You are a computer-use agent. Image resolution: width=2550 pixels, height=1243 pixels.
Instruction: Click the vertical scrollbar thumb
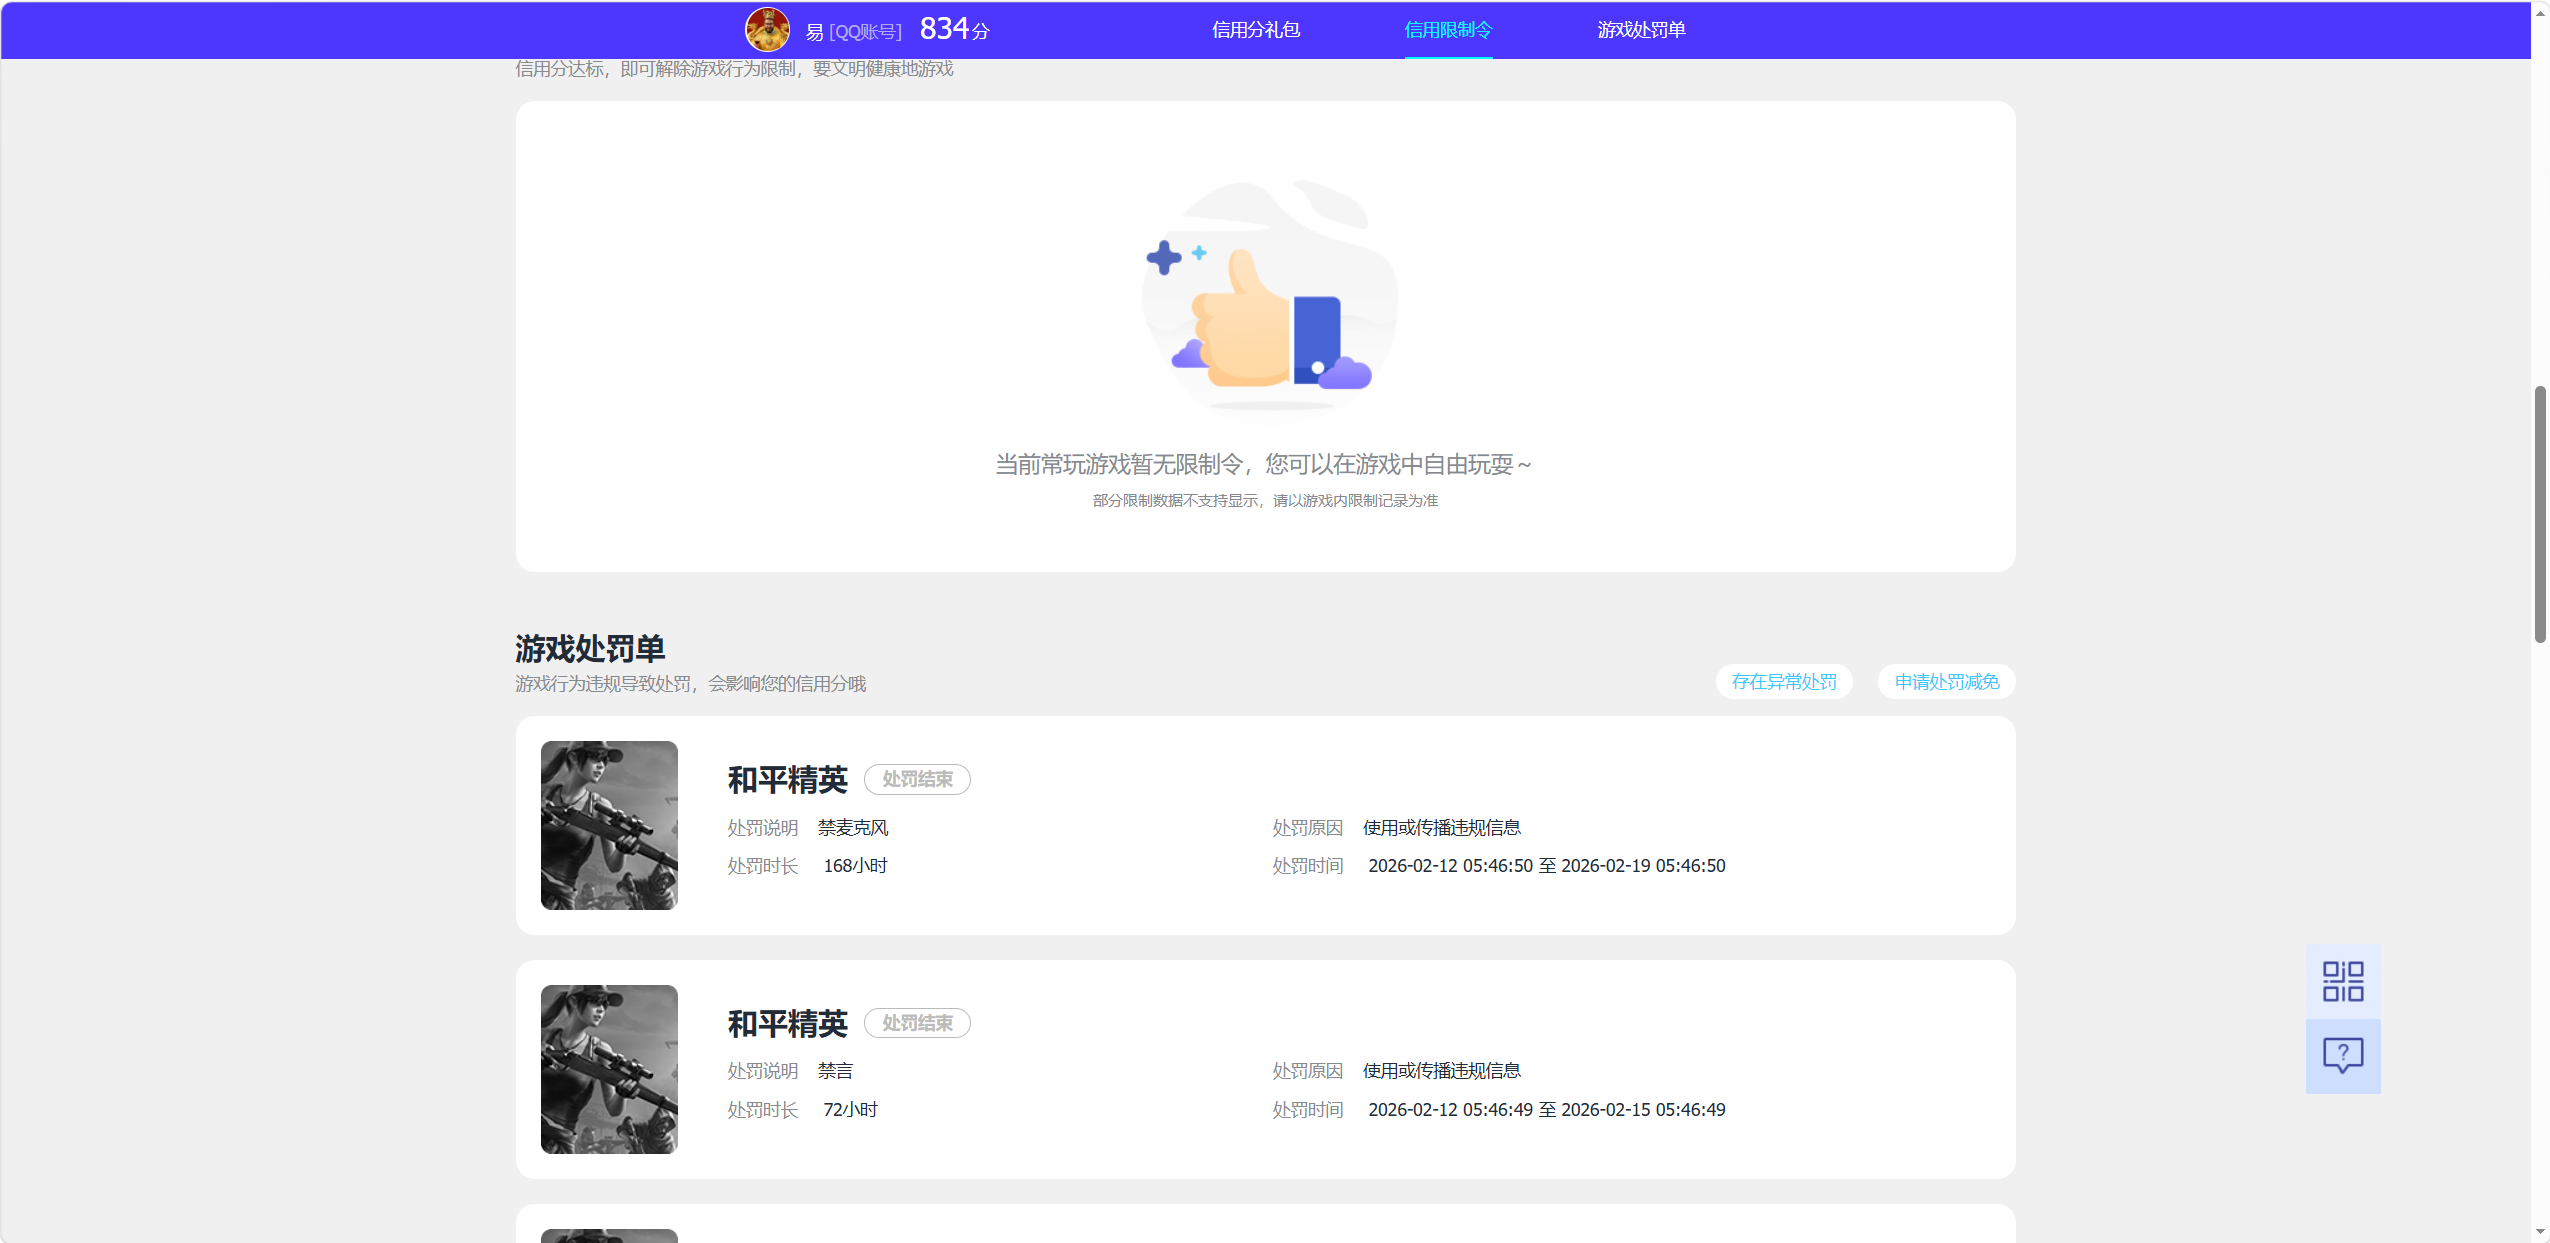pos(2540,514)
